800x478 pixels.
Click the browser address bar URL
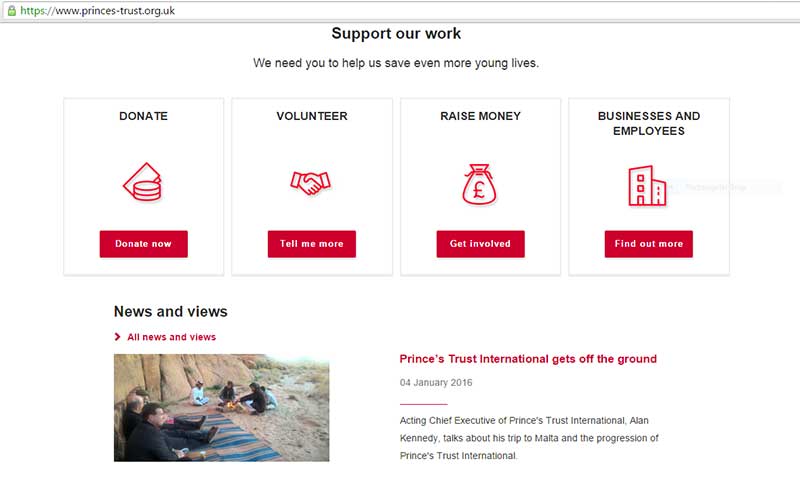[97, 11]
